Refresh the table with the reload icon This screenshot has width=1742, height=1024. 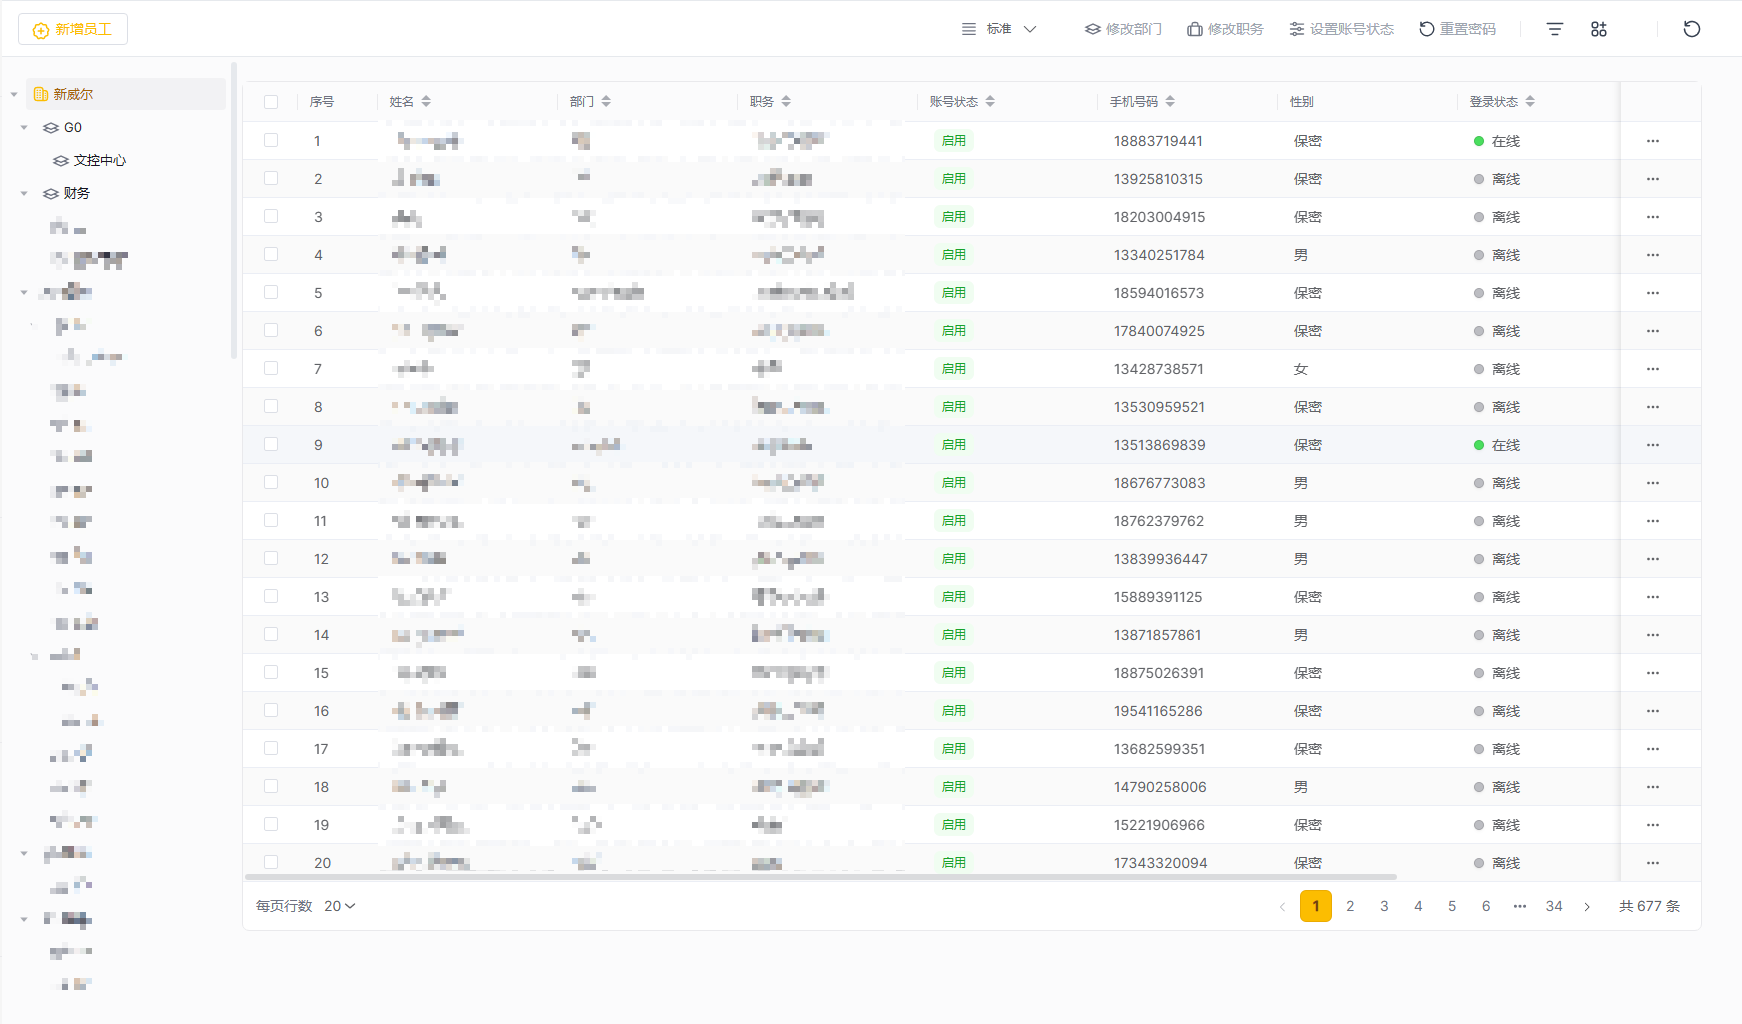click(1691, 29)
